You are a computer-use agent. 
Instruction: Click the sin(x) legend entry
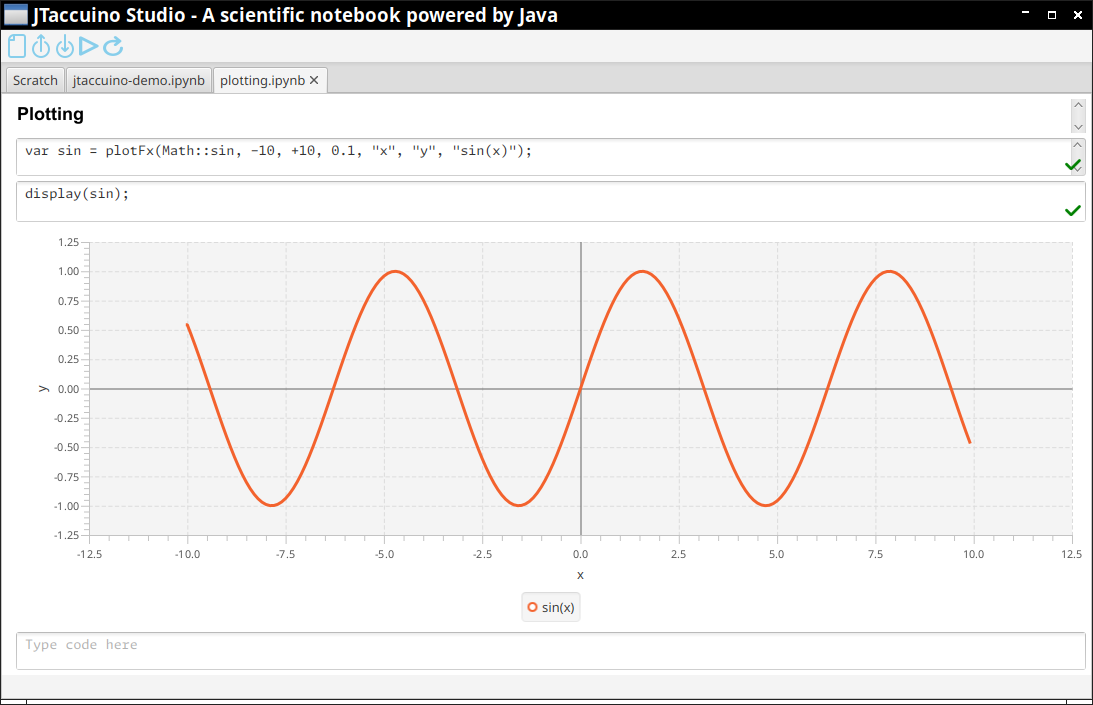[557, 607]
